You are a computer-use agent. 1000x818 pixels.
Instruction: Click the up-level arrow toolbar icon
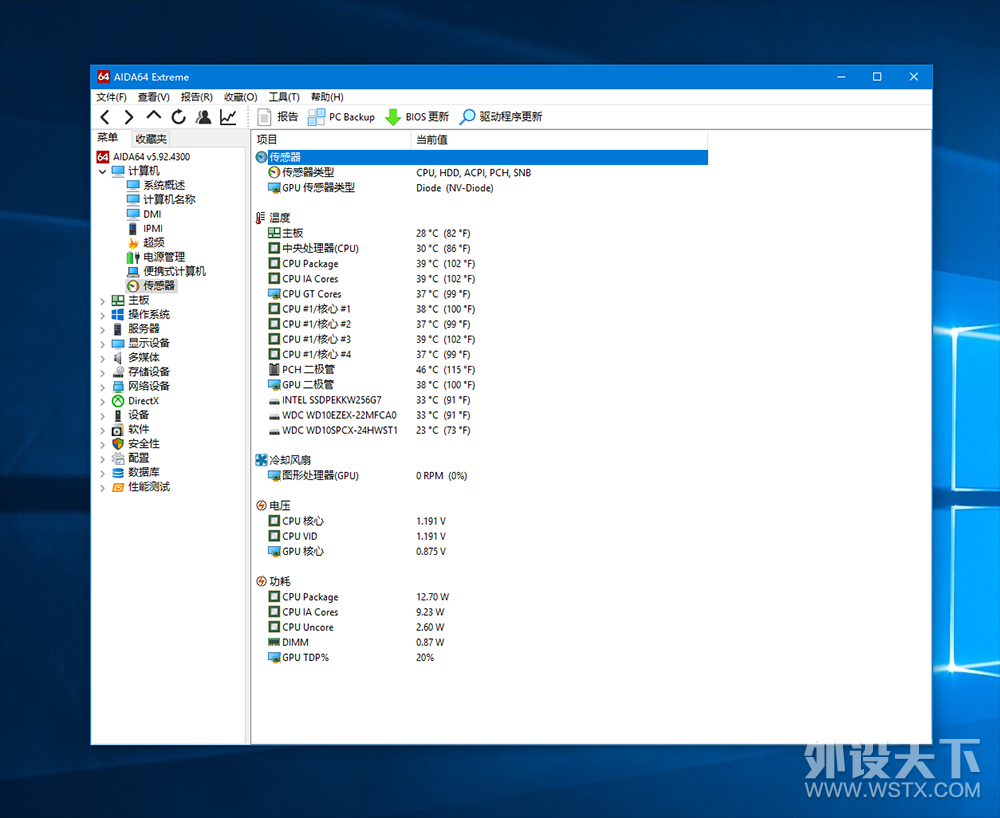click(154, 115)
